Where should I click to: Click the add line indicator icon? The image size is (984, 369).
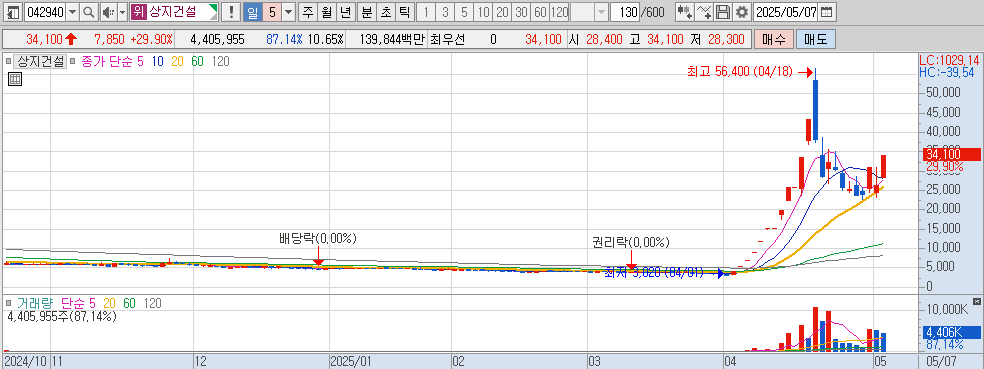pyautogui.click(x=705, y=11)
